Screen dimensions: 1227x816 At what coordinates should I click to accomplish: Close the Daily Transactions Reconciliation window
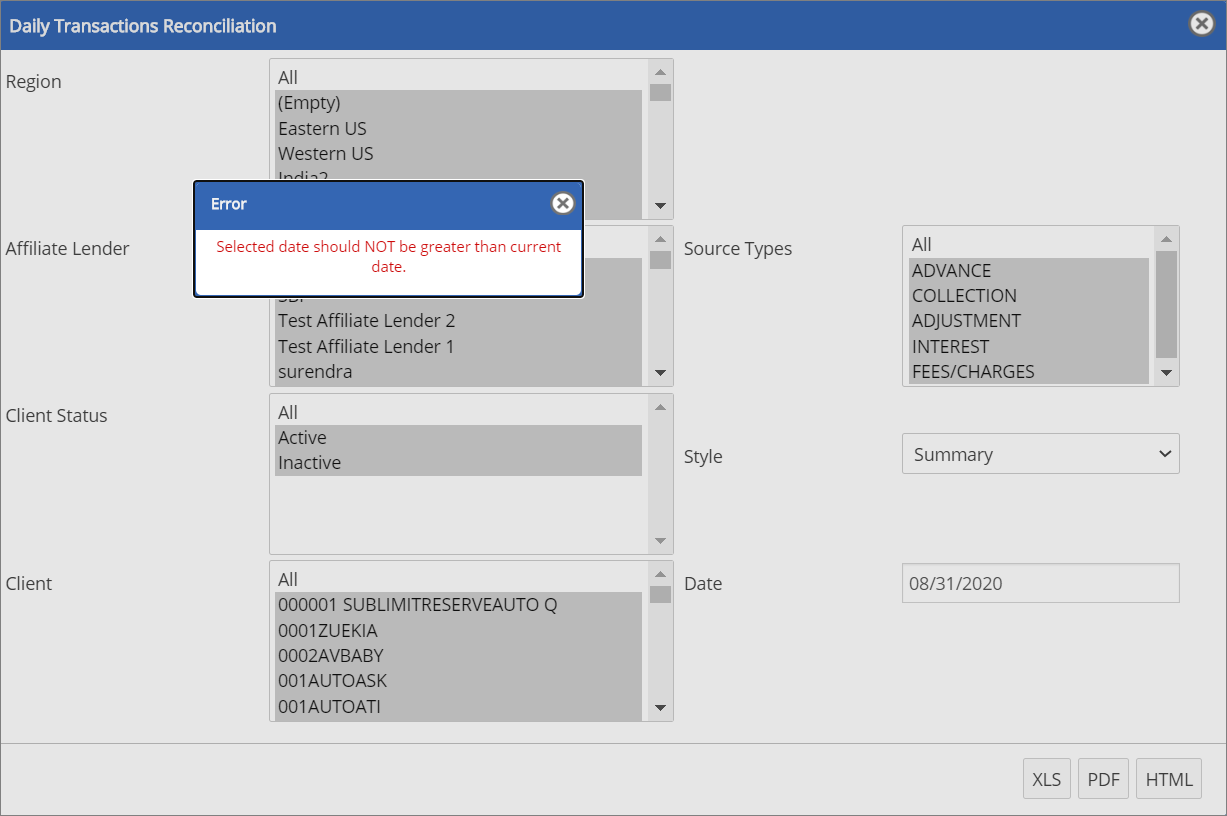click(x=1201, y=24)
